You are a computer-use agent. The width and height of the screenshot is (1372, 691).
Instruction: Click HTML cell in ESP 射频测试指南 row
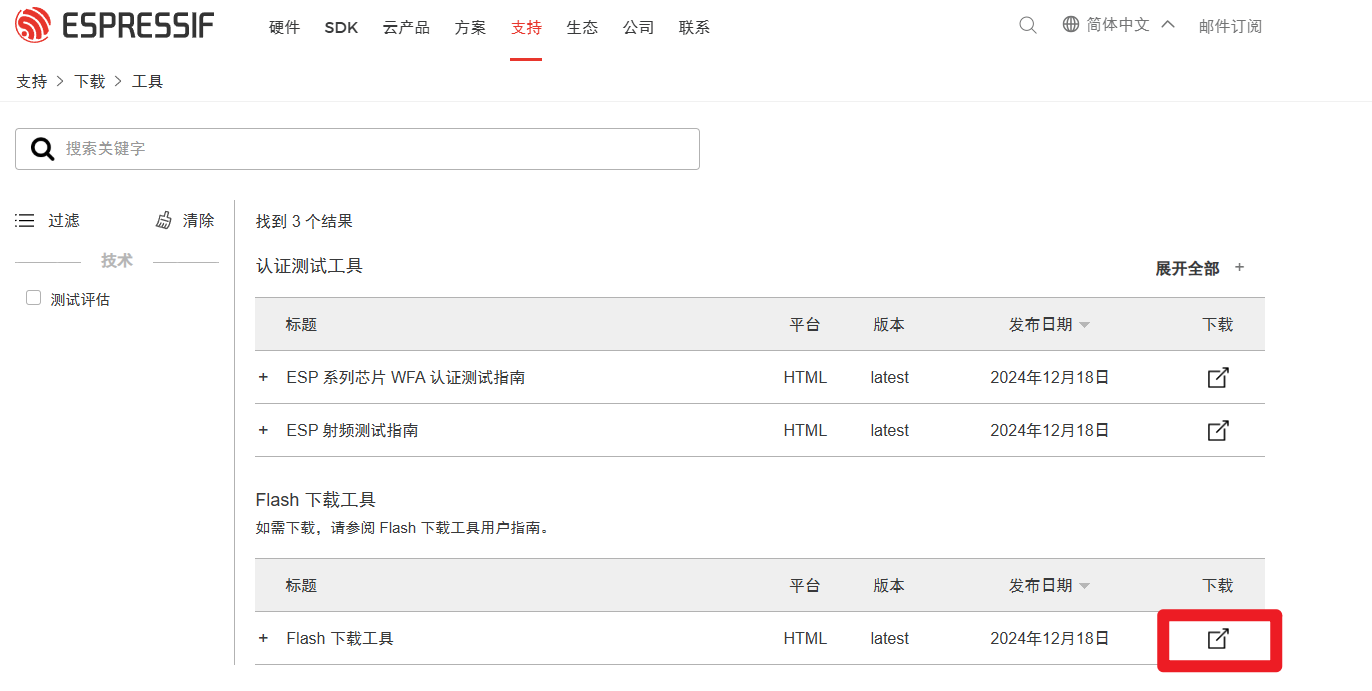(x=805, y=431)
